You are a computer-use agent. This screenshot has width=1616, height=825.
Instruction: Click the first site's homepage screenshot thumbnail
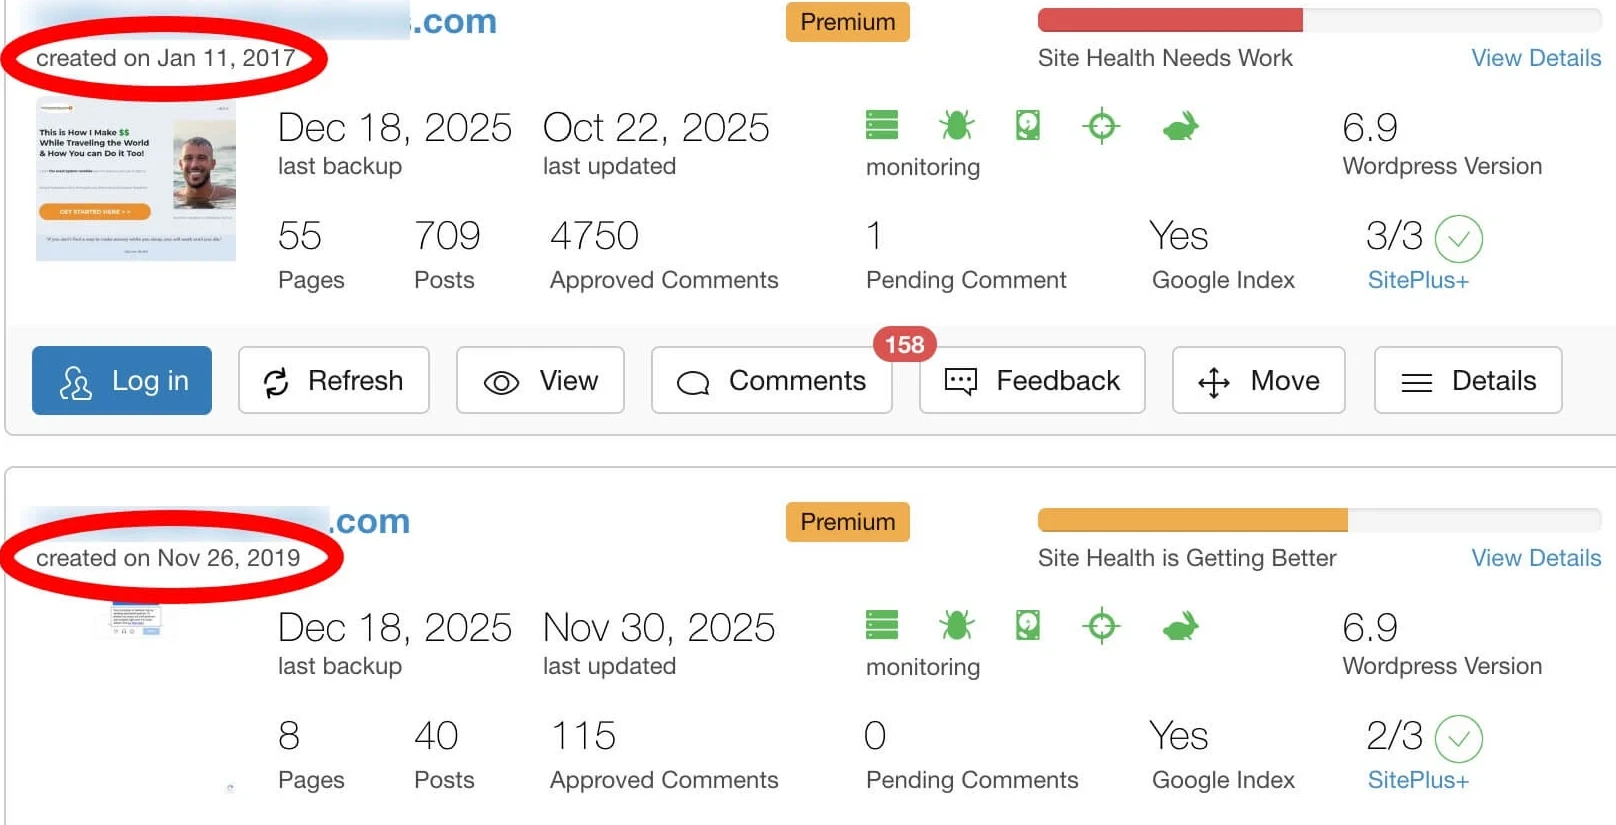tap(136, 180)
